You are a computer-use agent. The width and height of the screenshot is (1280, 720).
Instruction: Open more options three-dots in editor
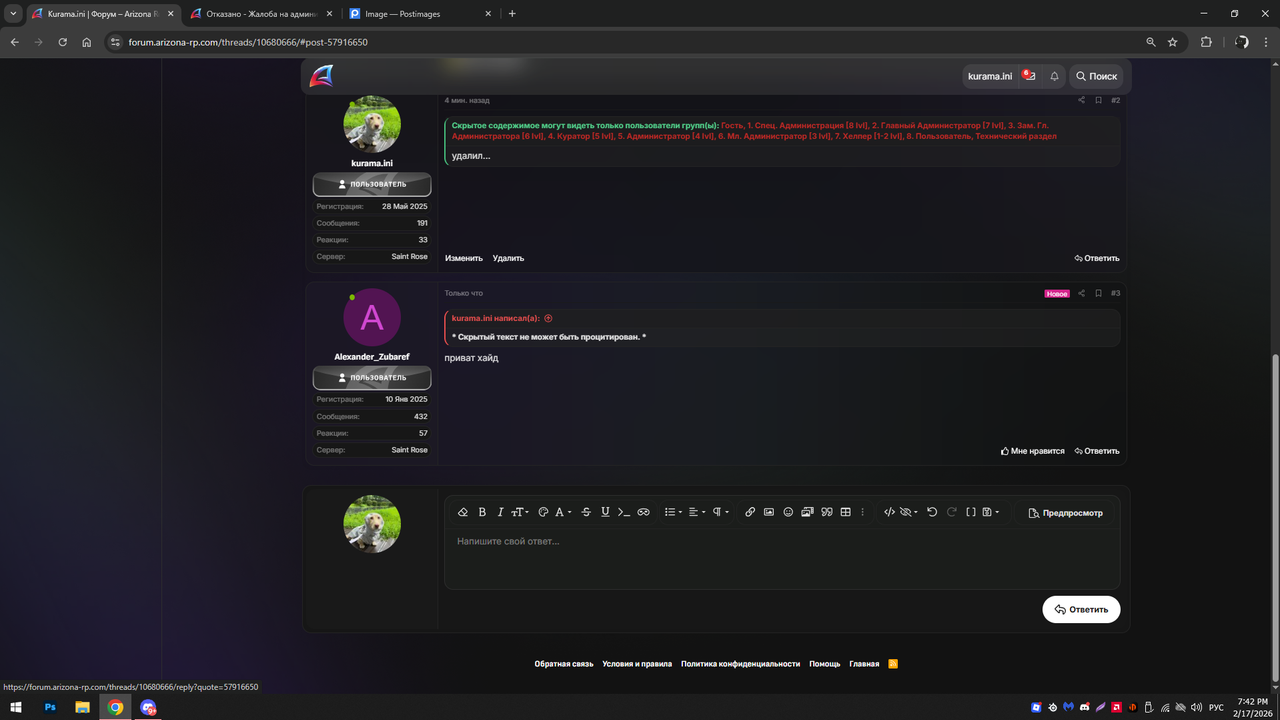click(863, 512)
